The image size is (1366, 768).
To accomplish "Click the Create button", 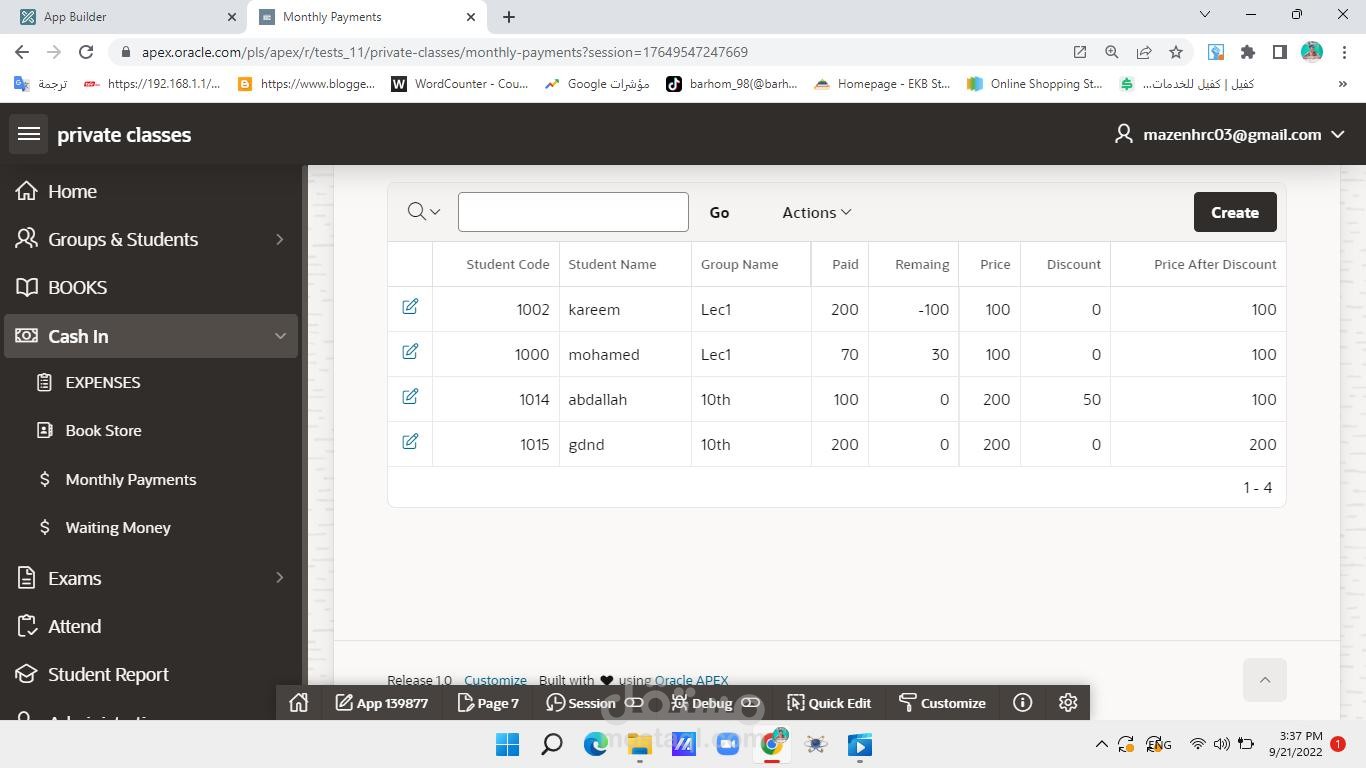I will pyautogui.click(x=1235, y=212).
